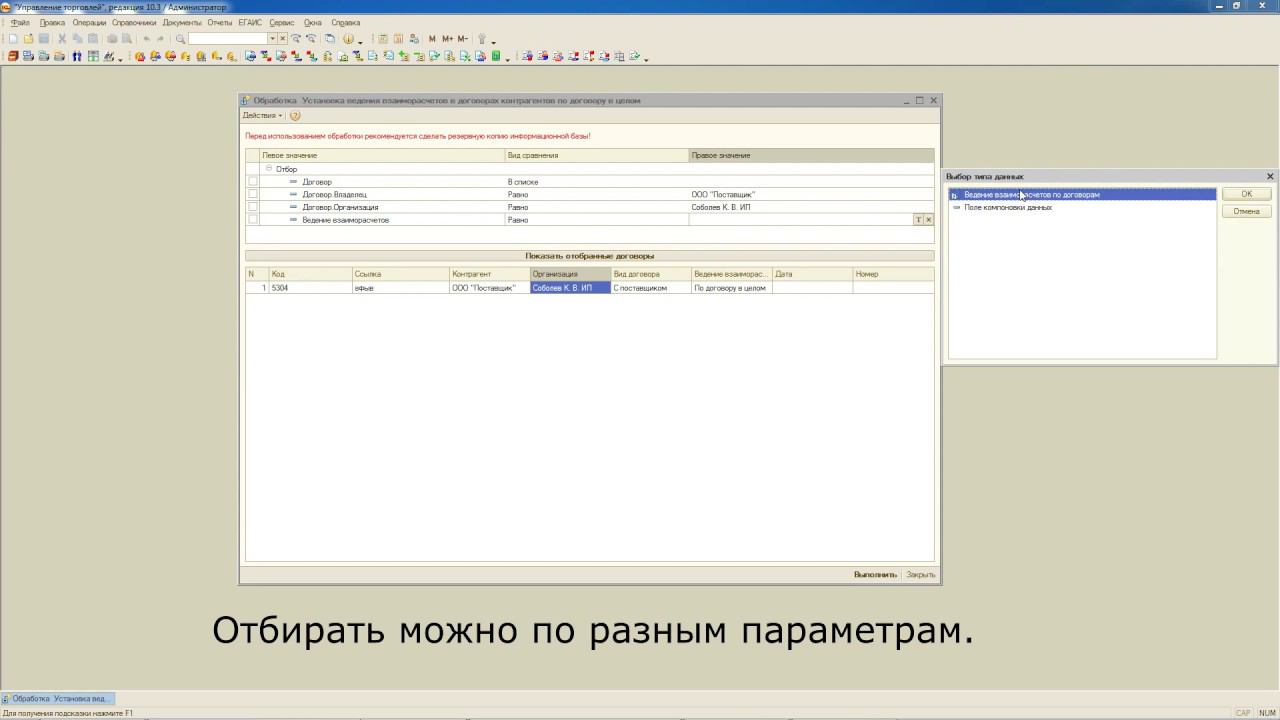
Task: Open the Документы menu
Action: coord(182,22)
